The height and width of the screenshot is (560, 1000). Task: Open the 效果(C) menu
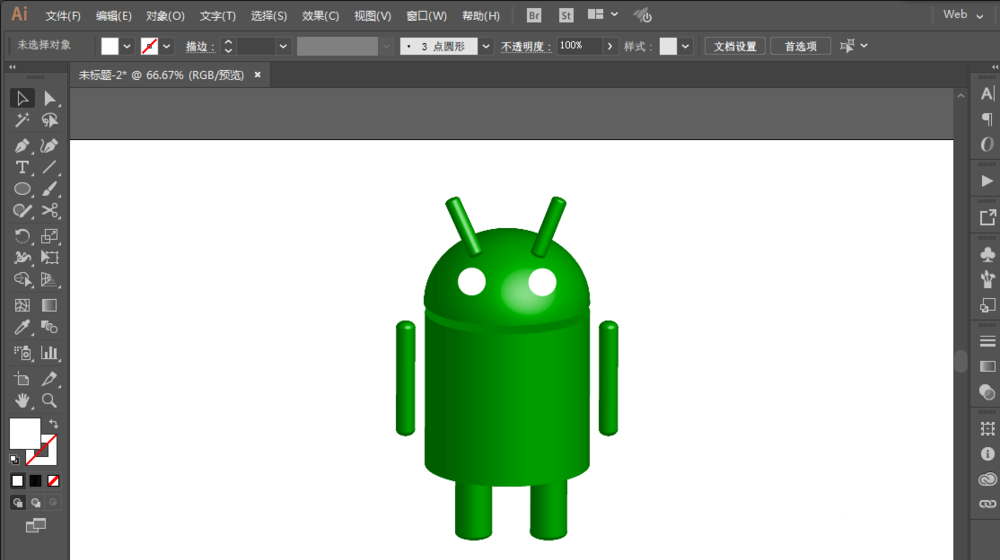[320, 16]
